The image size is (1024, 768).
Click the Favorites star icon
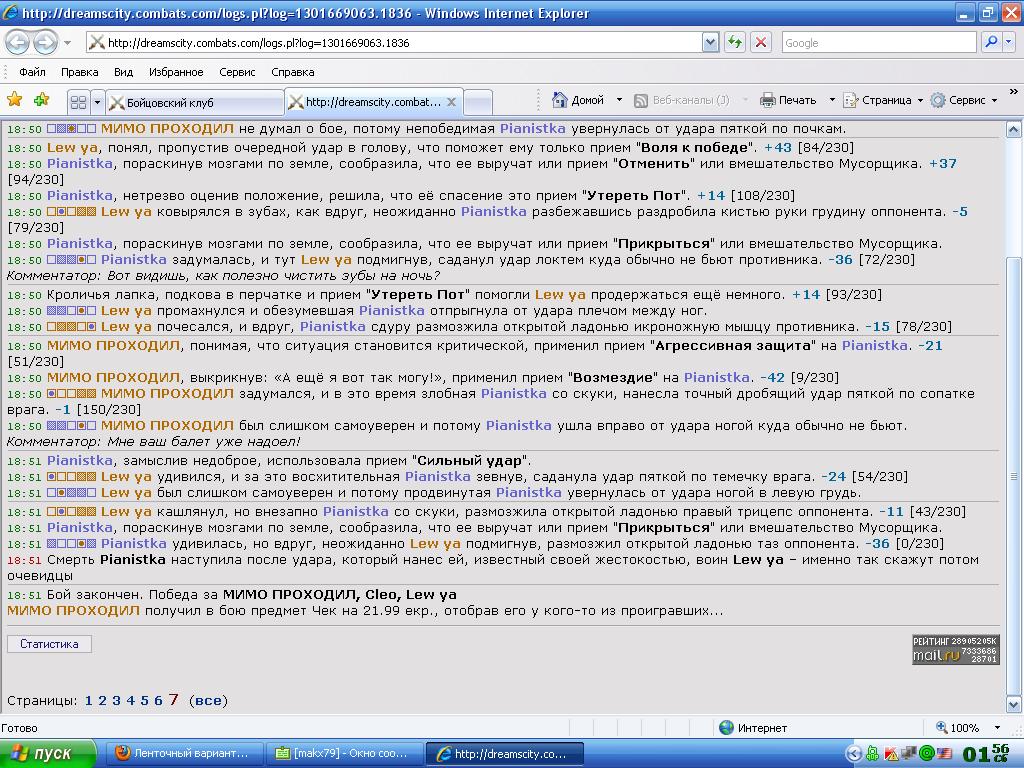(x=14, y=100)
